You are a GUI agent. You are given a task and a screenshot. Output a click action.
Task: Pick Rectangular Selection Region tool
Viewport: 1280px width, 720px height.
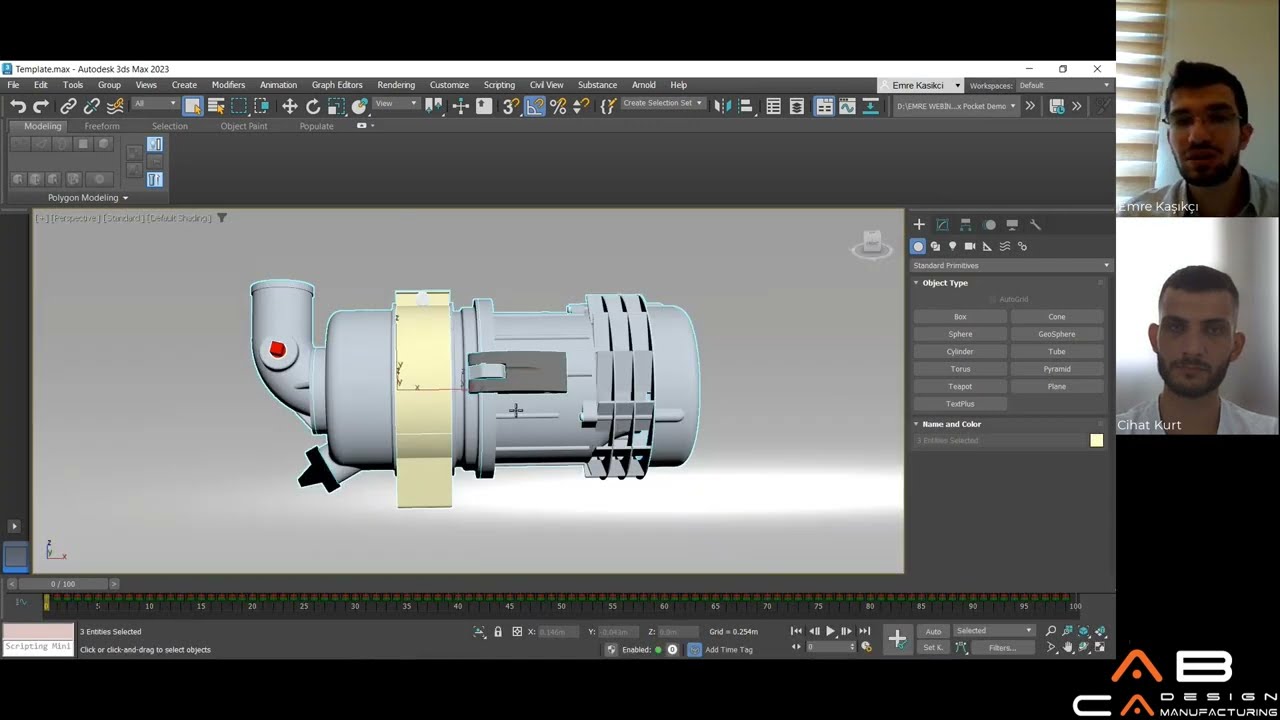[239, 106]
